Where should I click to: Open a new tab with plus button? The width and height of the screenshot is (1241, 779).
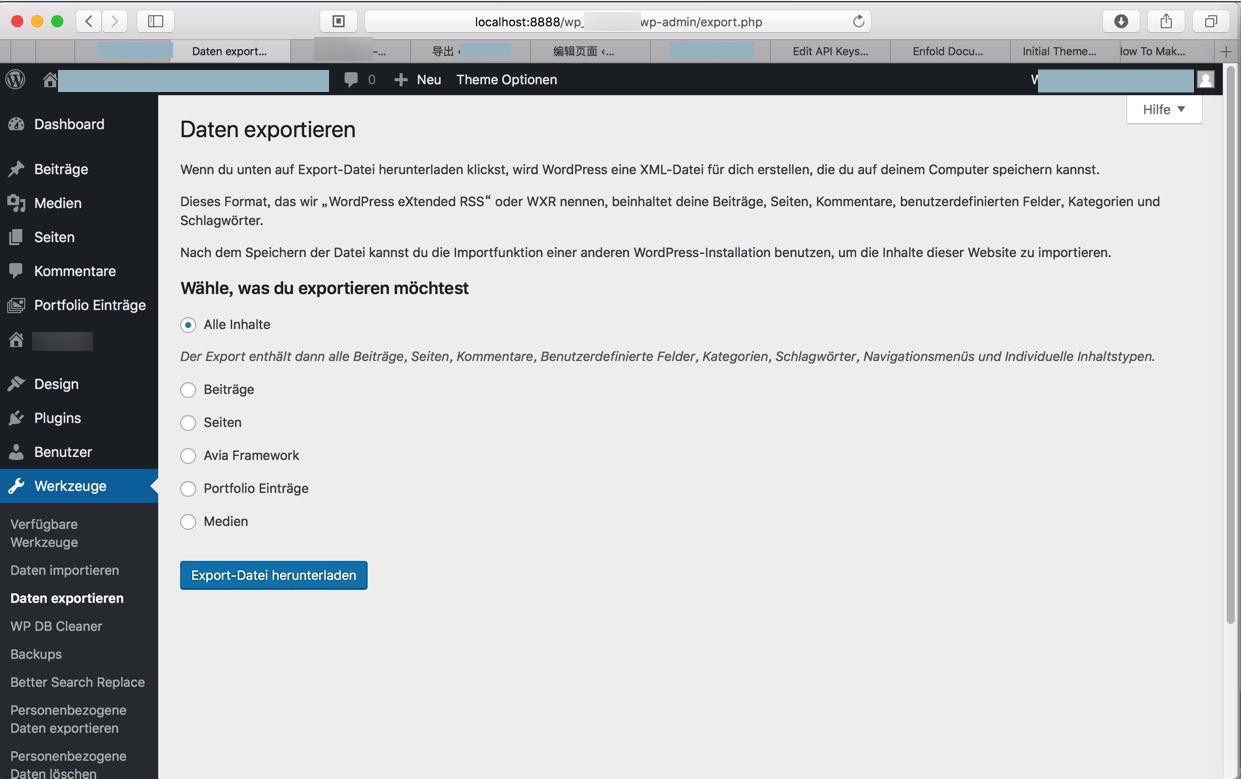1226,51
